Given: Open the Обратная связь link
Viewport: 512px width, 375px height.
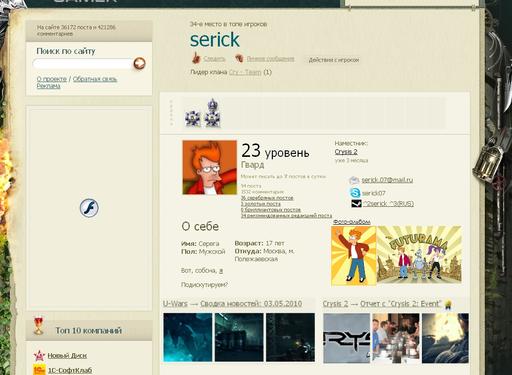Looking at the screenshot, I should (x=95, y=79).
